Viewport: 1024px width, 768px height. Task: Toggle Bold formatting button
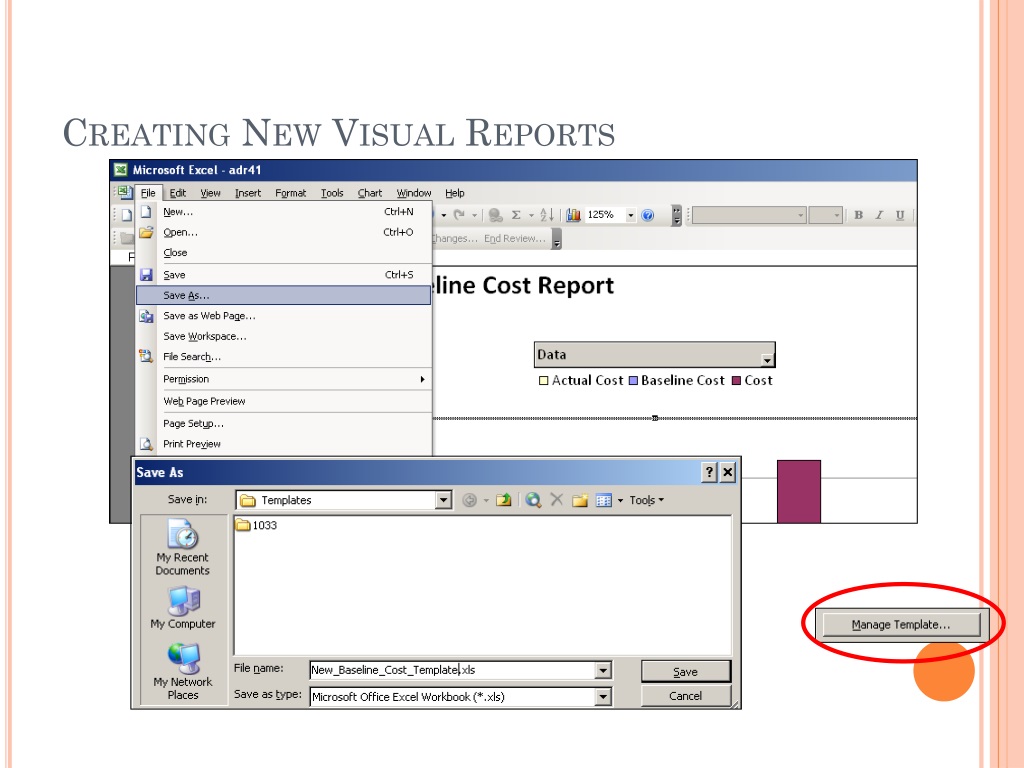pyautogui.click(x=859, y=215)
